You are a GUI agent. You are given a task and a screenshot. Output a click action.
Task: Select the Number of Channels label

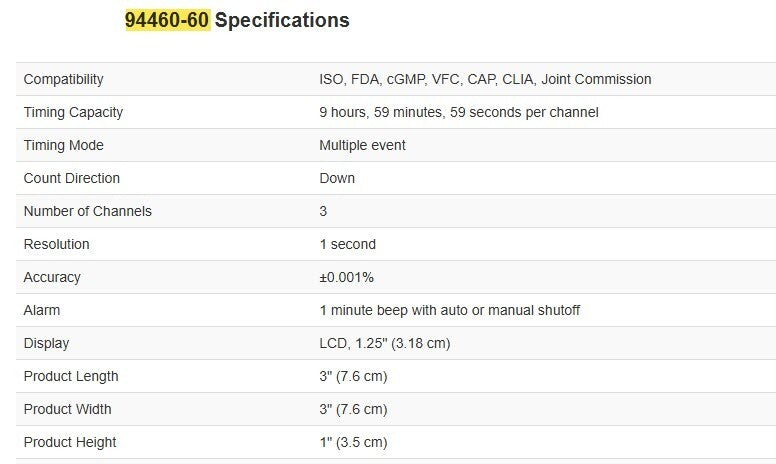tap(88, 211)
